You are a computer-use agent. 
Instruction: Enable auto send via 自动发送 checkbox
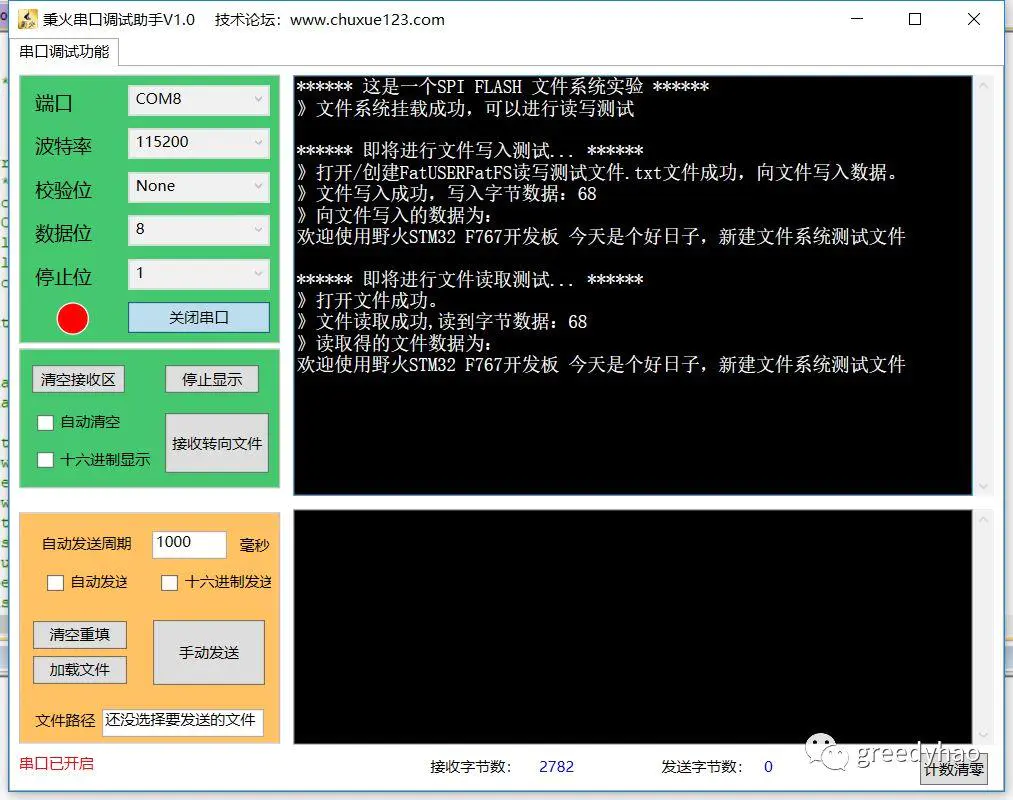click(55, 582)
